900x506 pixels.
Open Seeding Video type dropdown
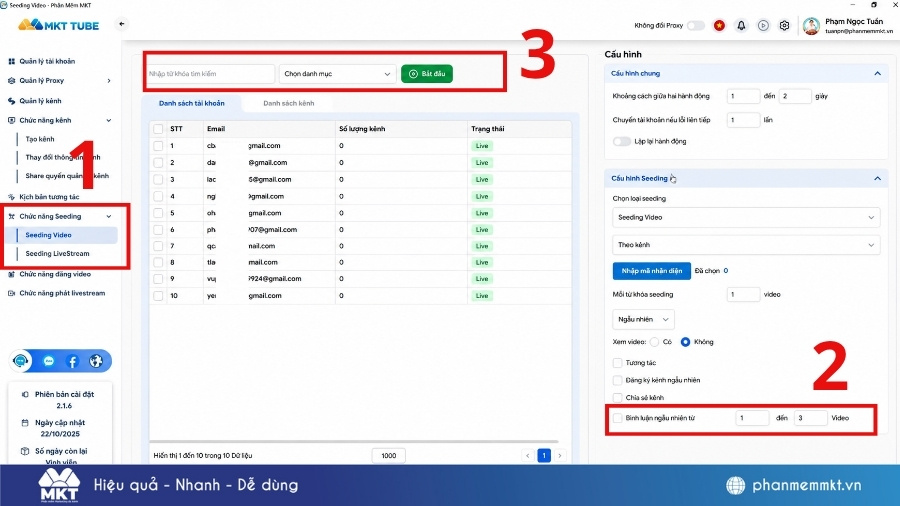tap(746, 217)
